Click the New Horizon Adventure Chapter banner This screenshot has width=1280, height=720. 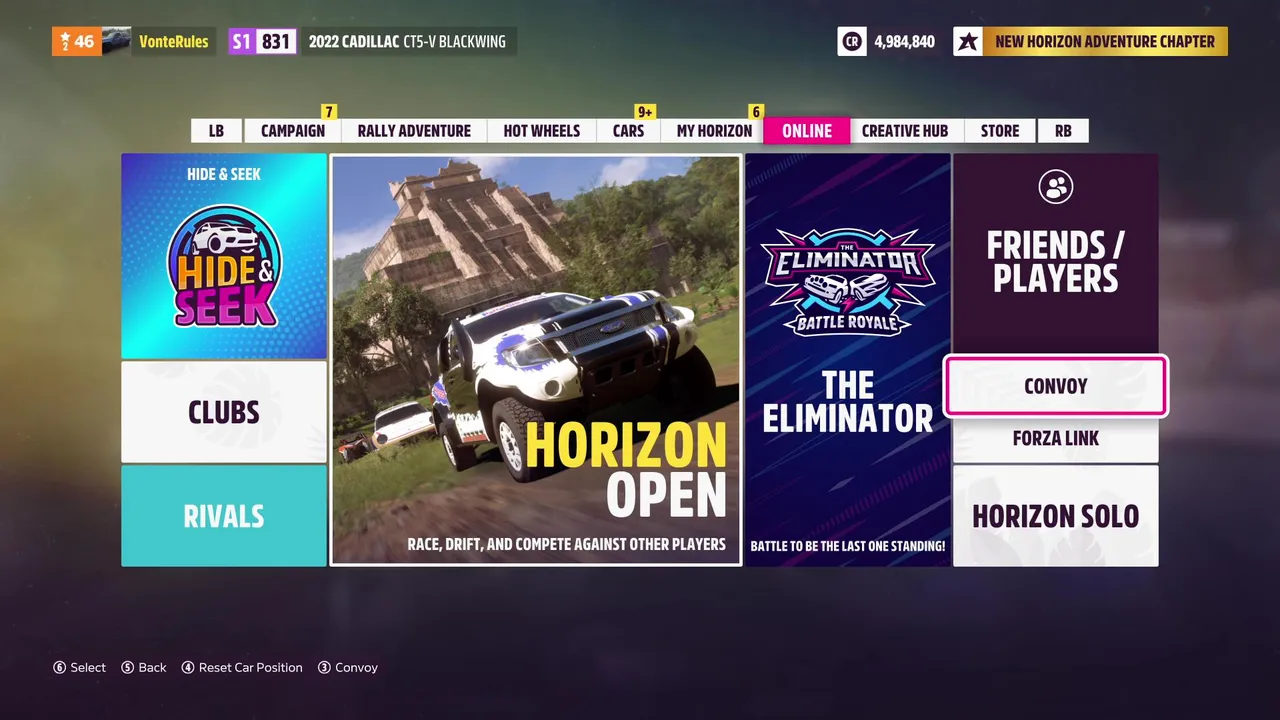coord(1105,42)
